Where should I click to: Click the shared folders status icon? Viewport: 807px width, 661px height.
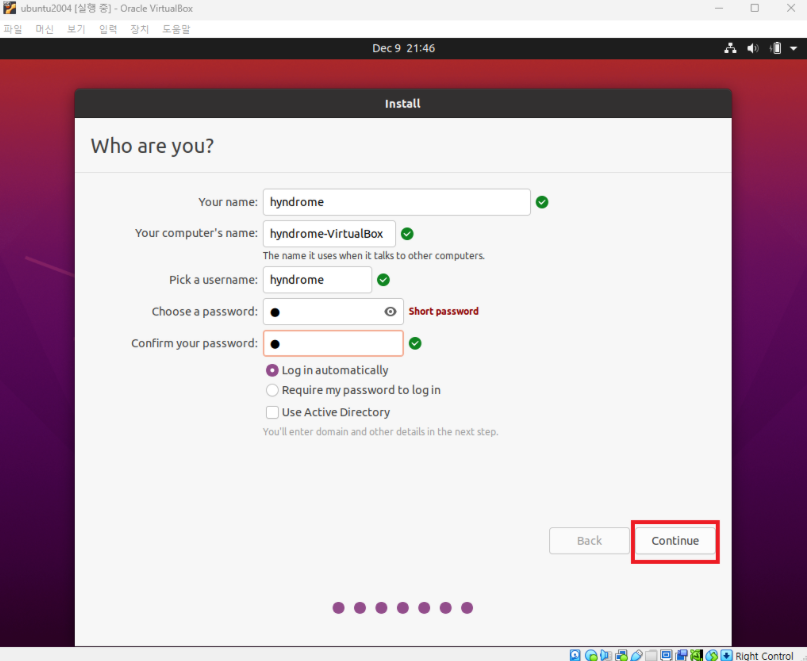[651, 655]
